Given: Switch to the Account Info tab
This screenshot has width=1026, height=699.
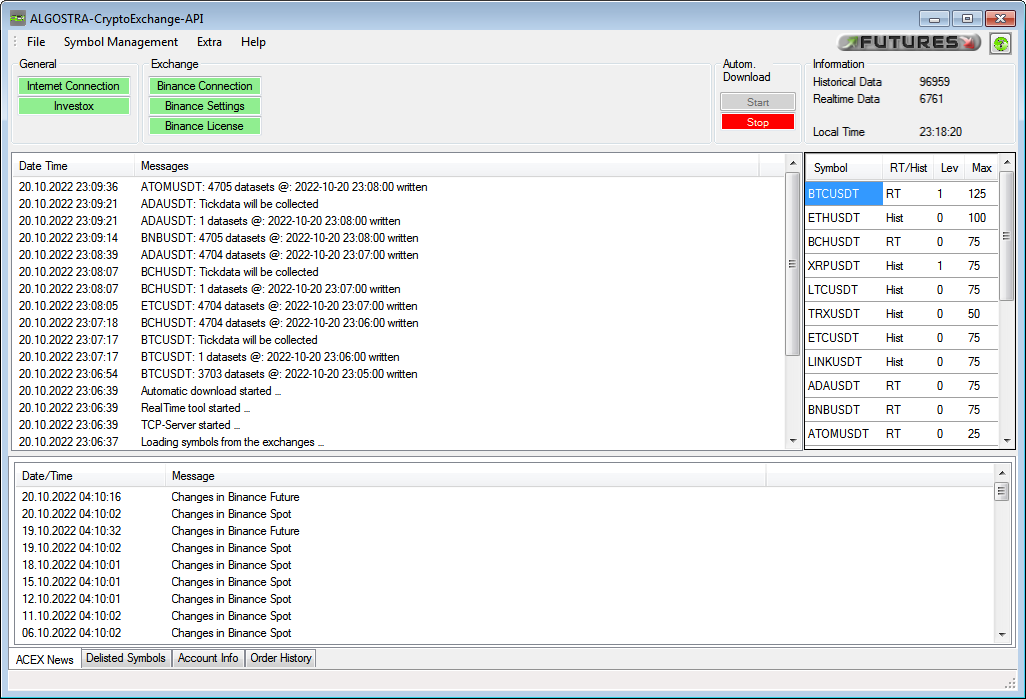Looking at the screenshot, I should coord(208,658).
